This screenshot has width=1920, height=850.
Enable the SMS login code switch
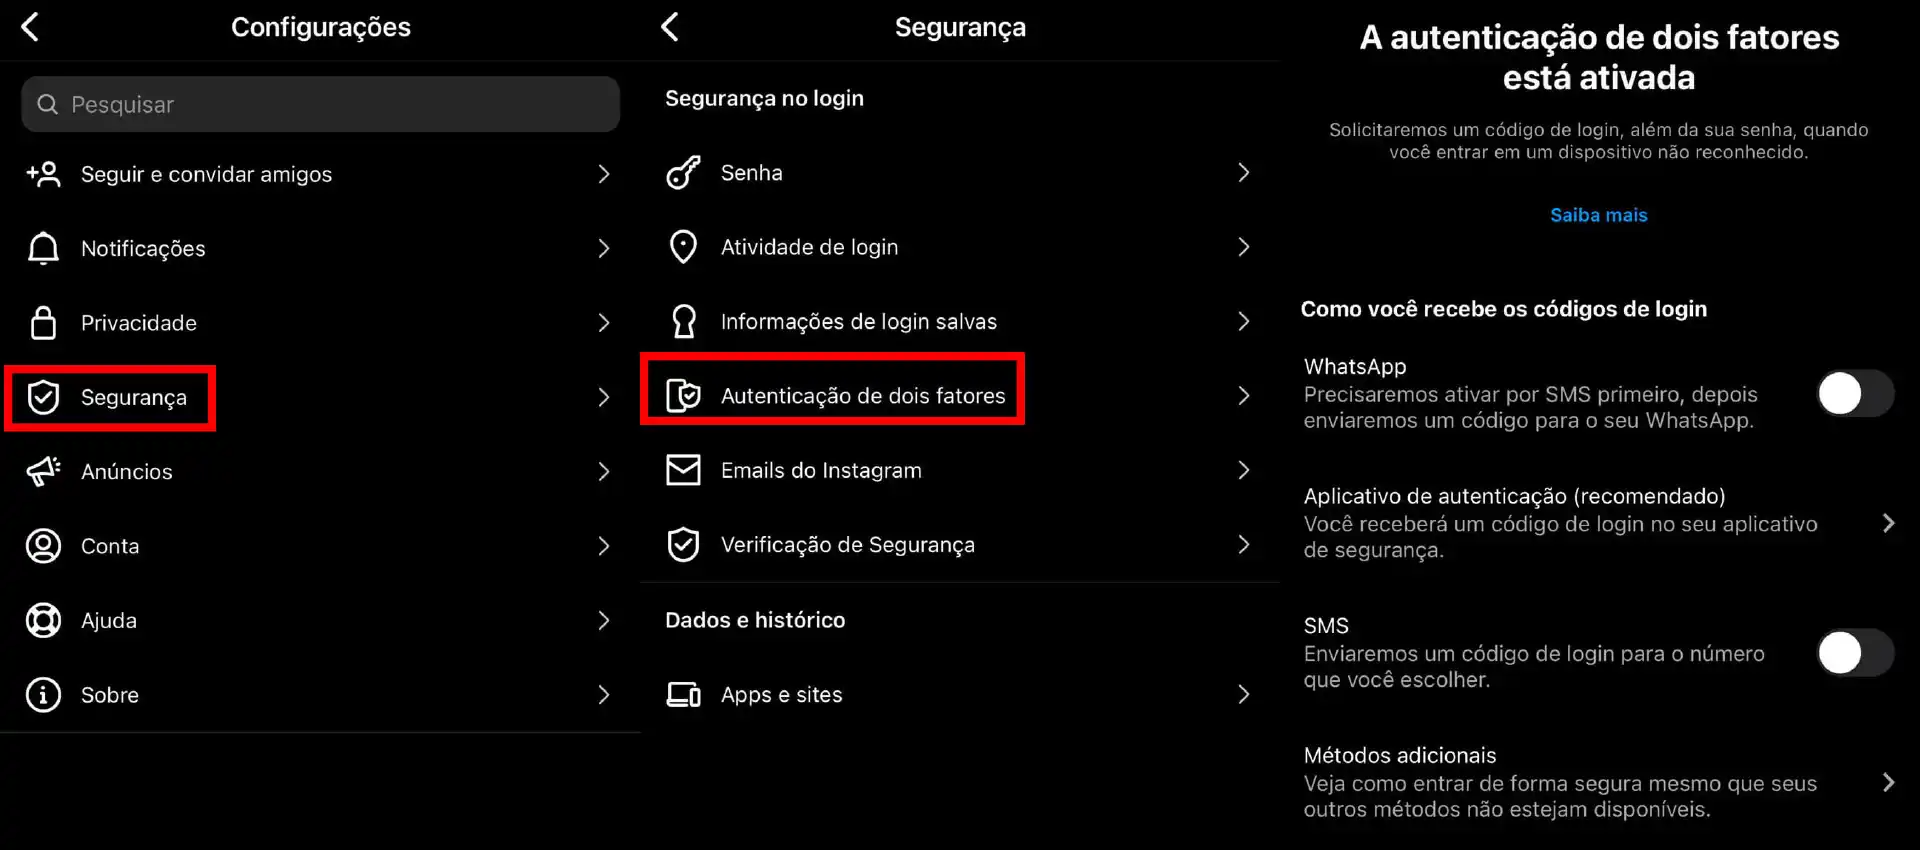[1855, 653]
